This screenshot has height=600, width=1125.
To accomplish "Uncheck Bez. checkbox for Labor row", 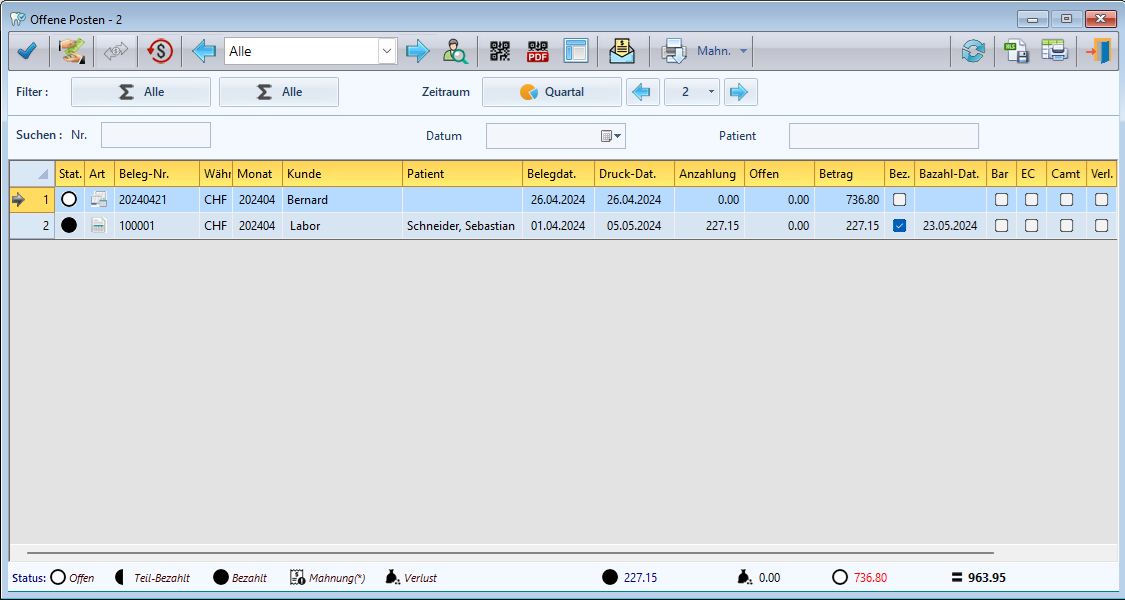I will (900, 226).
